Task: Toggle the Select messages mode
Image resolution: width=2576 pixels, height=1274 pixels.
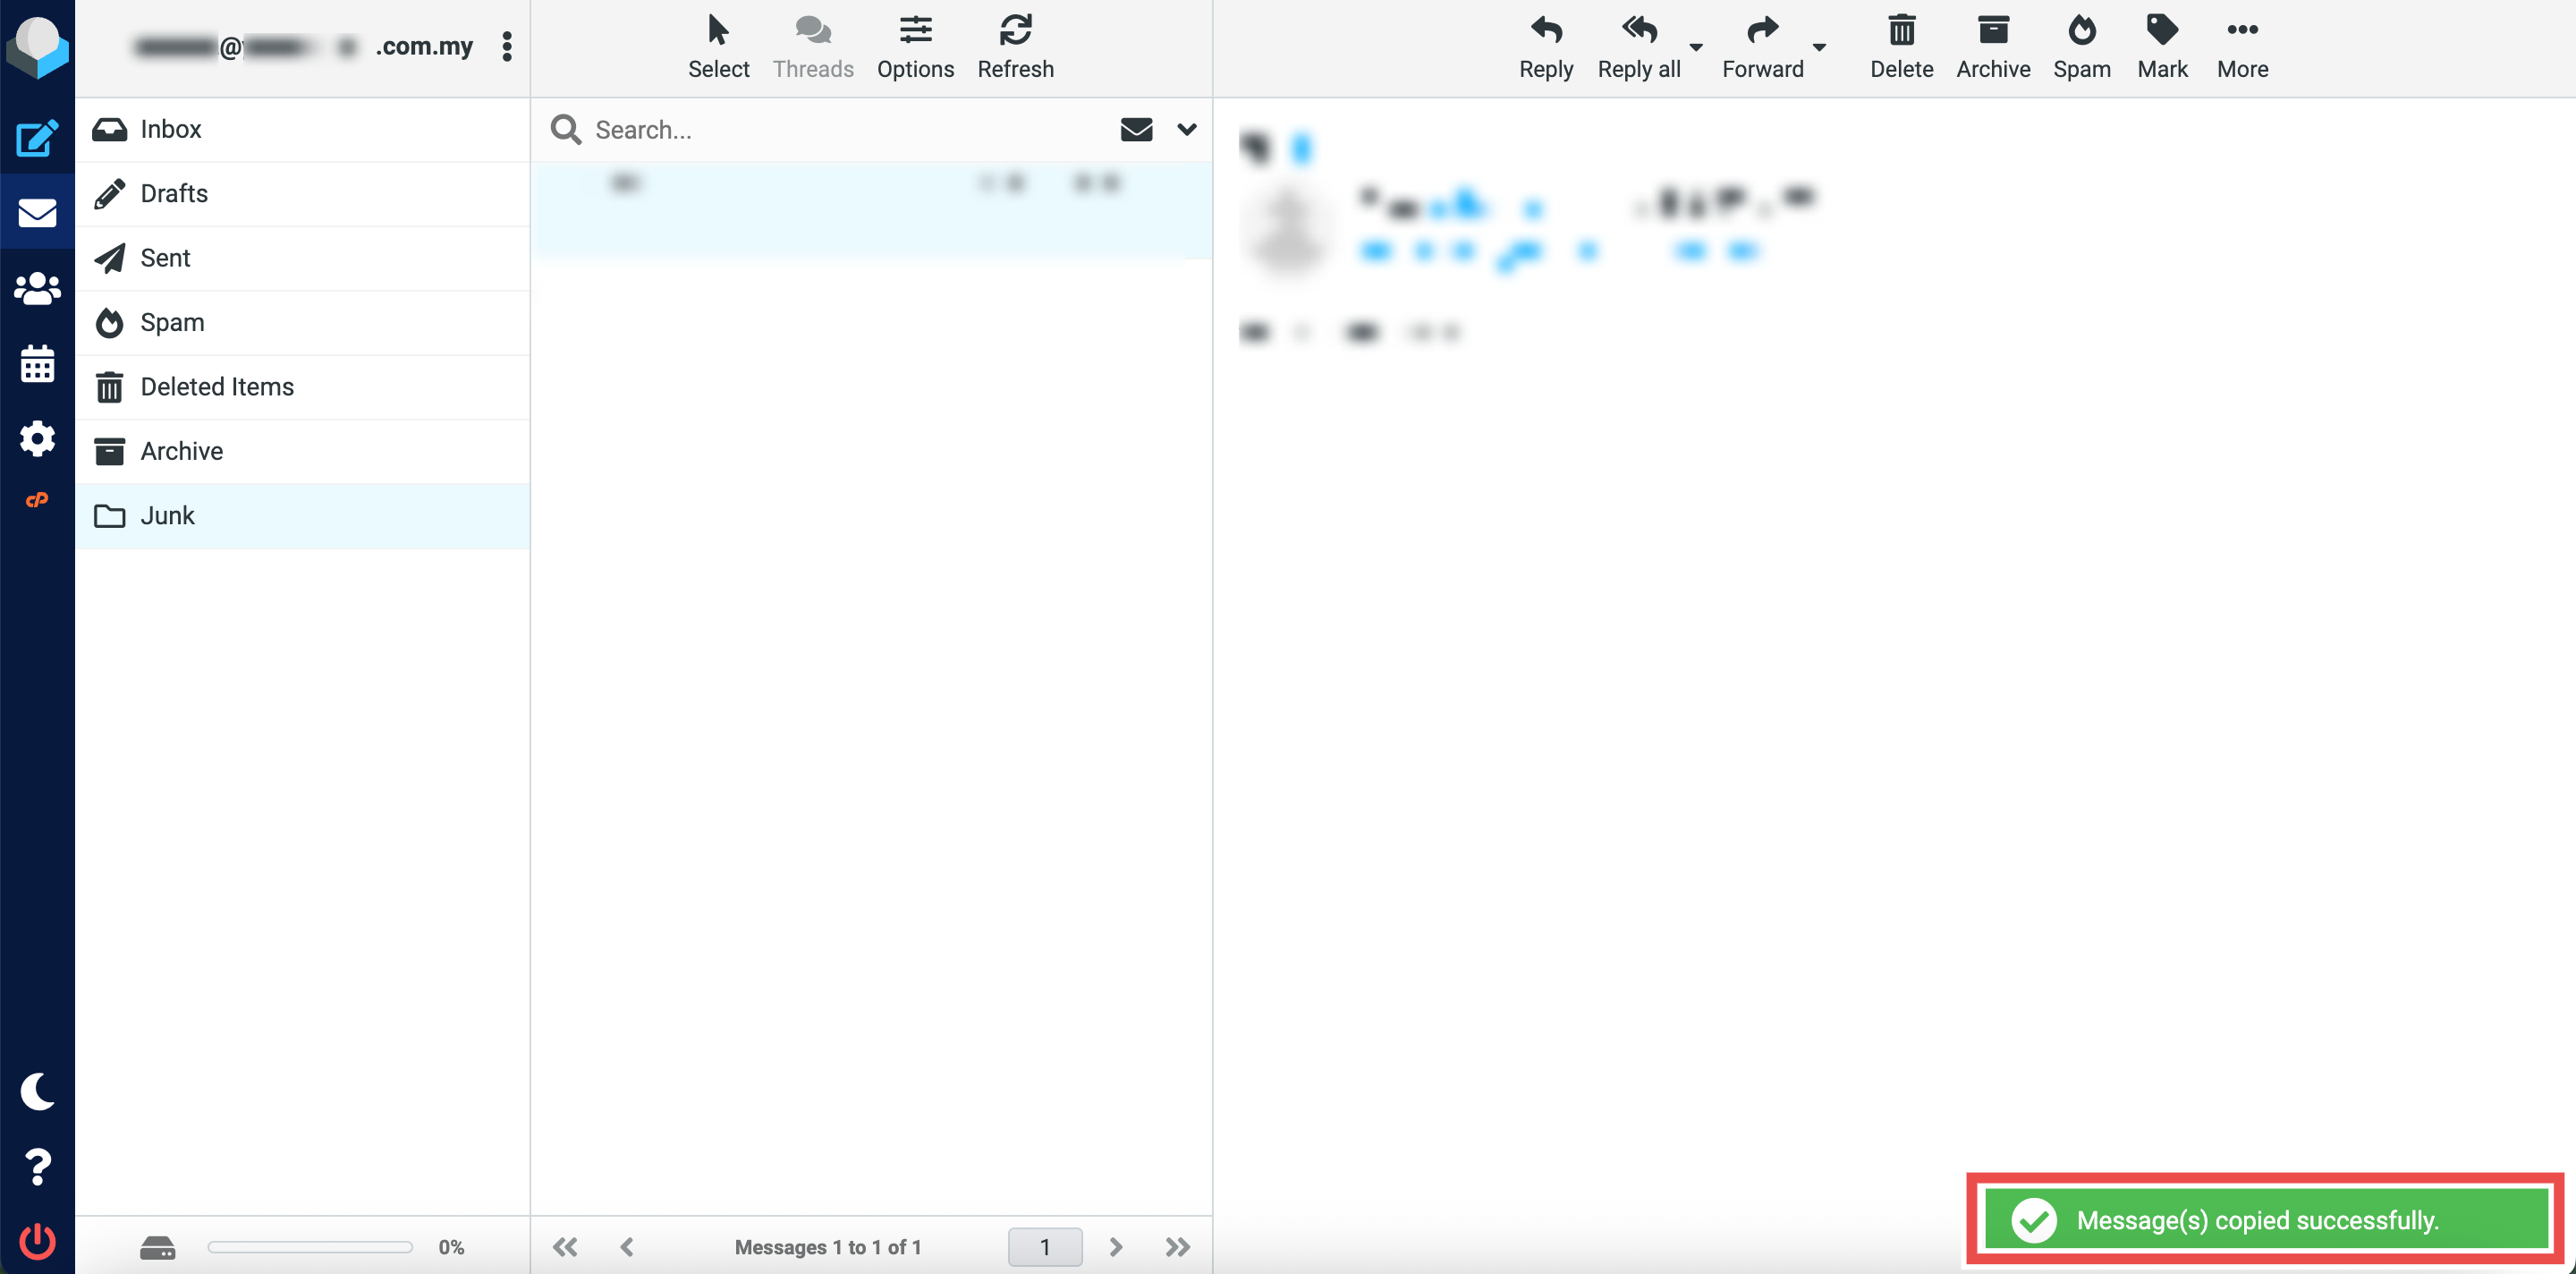Action: [x=718, y=46]
